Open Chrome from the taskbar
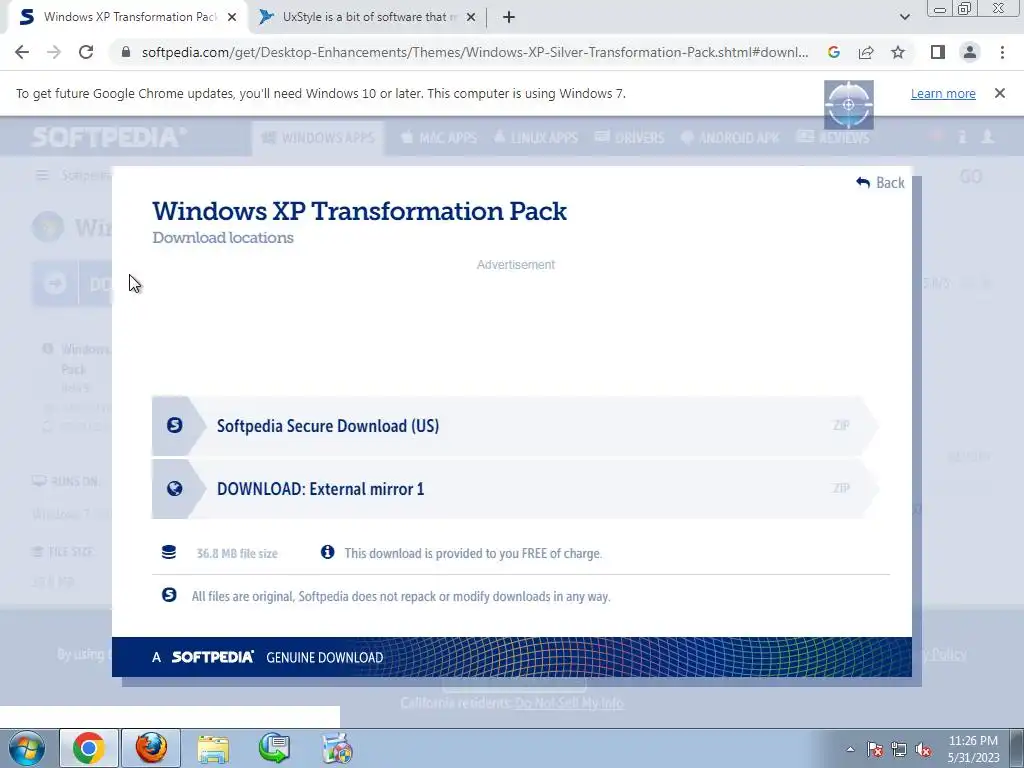 tap(89, 748)
